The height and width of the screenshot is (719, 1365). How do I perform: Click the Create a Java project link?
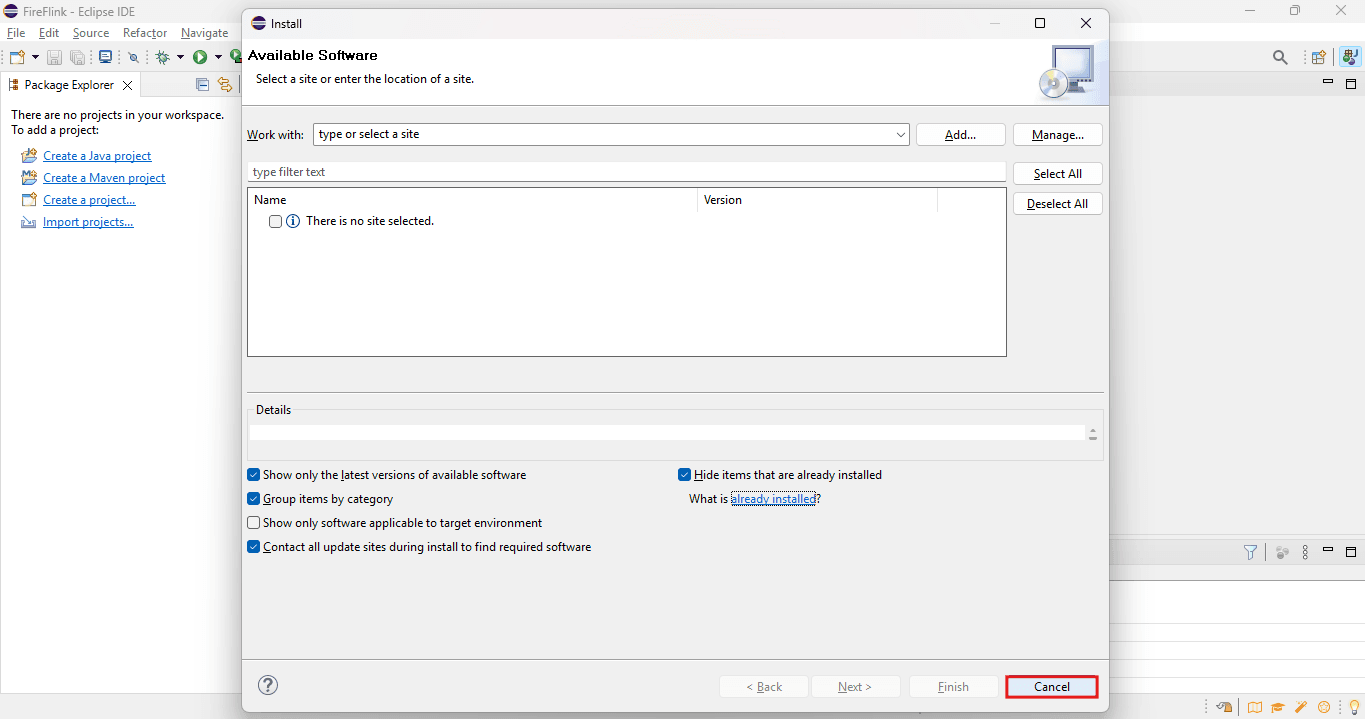click(x=97, y=156)
